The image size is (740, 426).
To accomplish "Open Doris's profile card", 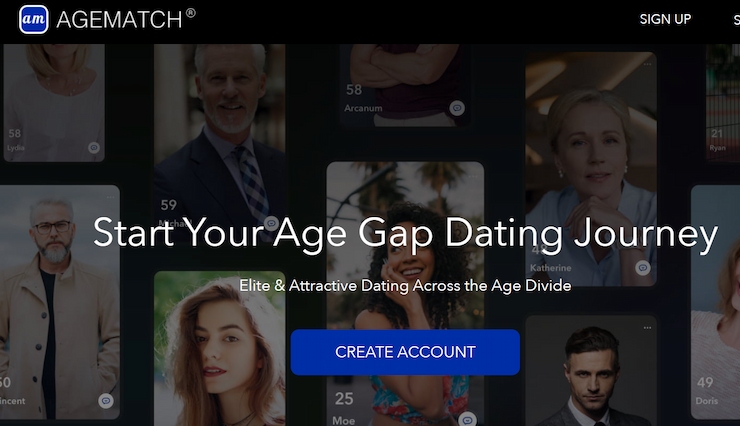I will click(715, 302).
